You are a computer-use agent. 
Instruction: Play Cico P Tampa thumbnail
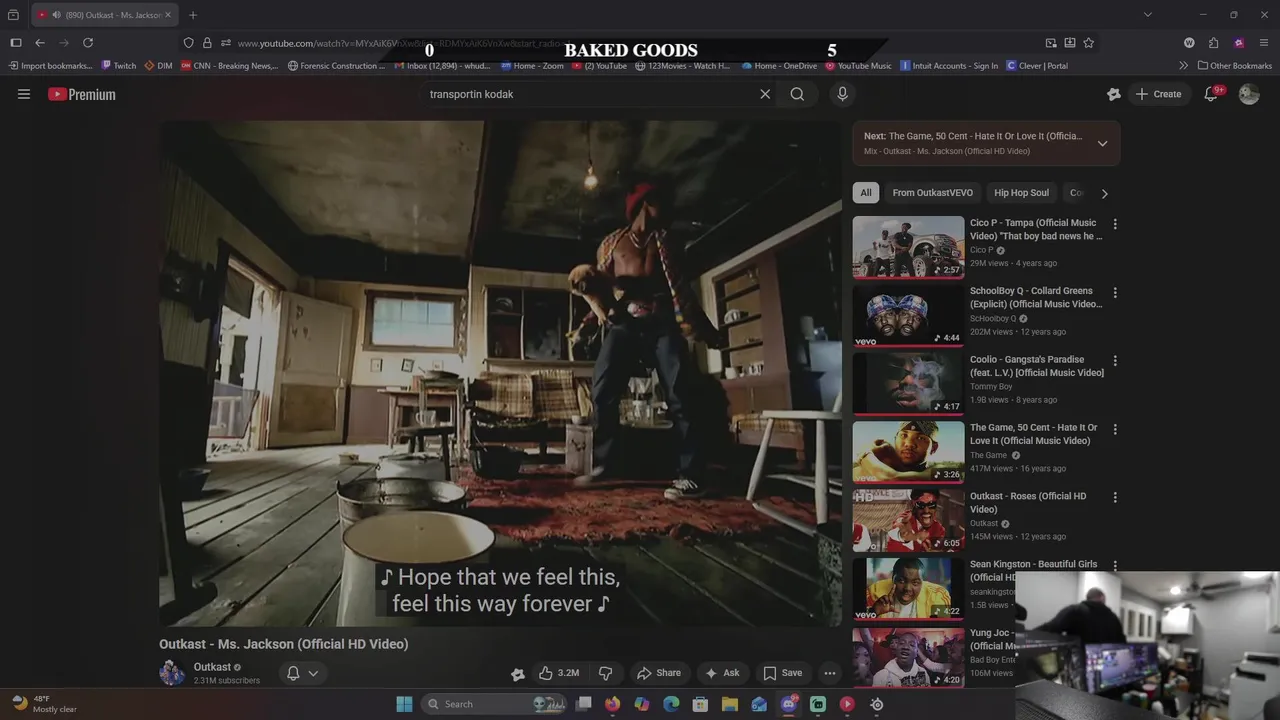click(908, 247)
